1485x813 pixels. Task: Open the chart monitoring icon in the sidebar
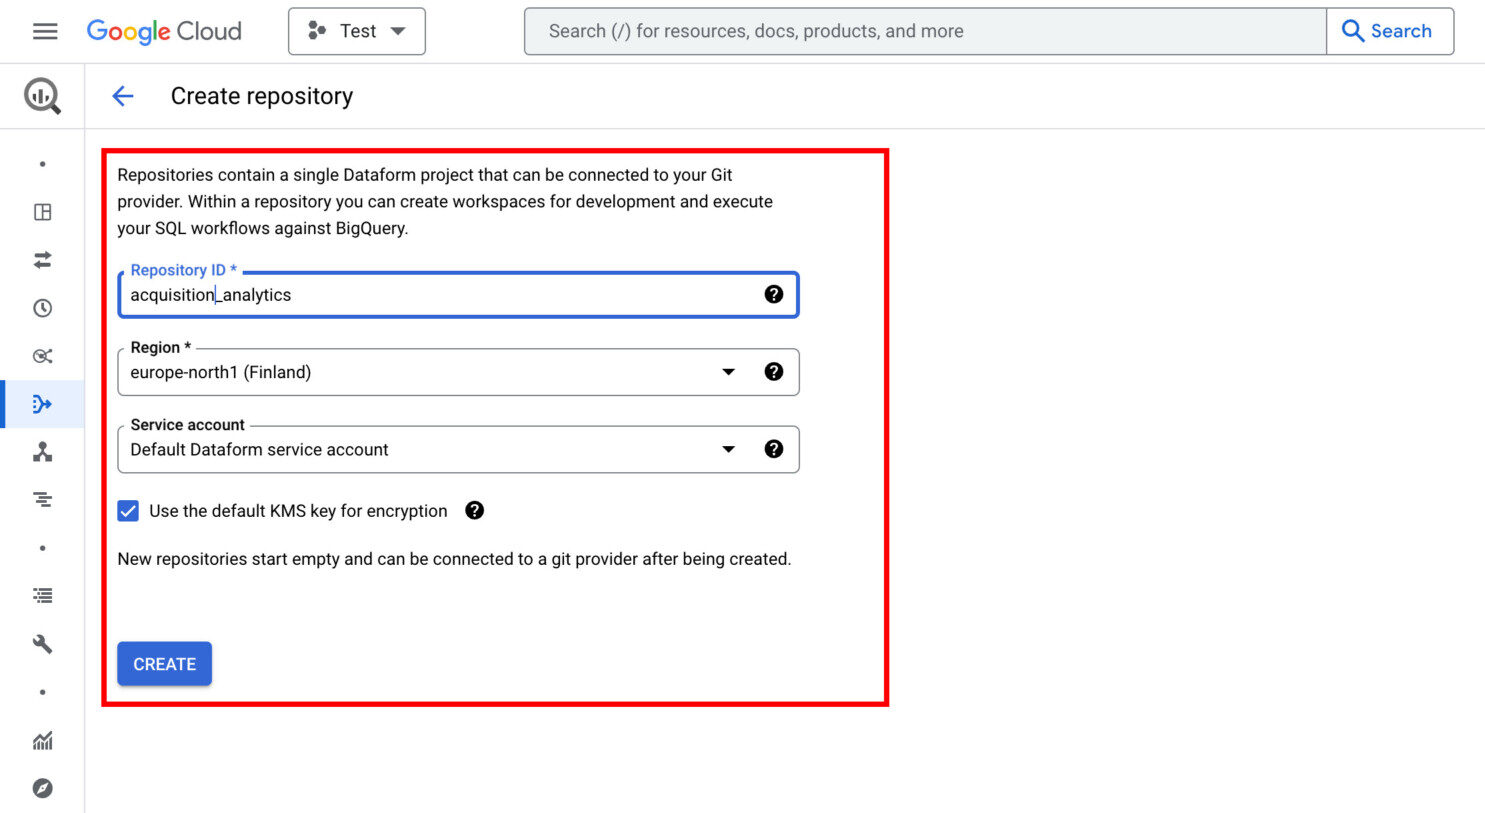coord(42,740)
